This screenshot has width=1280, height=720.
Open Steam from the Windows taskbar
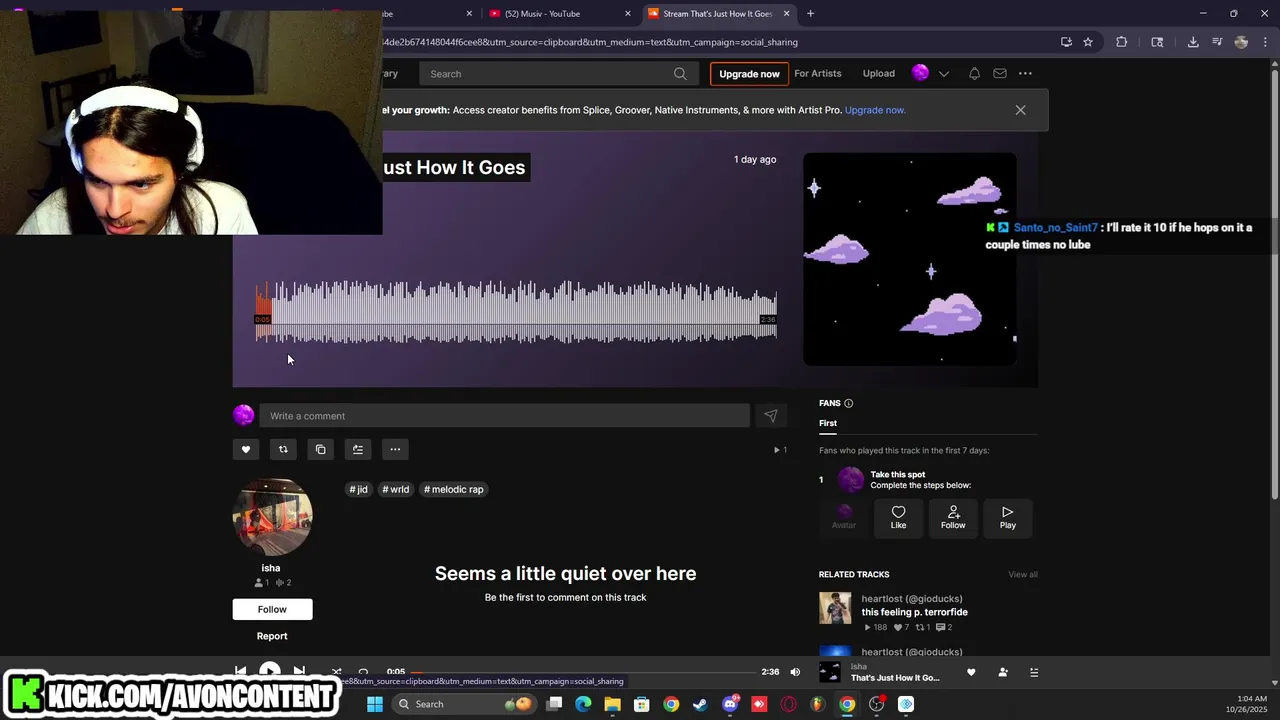click(700, 704)
